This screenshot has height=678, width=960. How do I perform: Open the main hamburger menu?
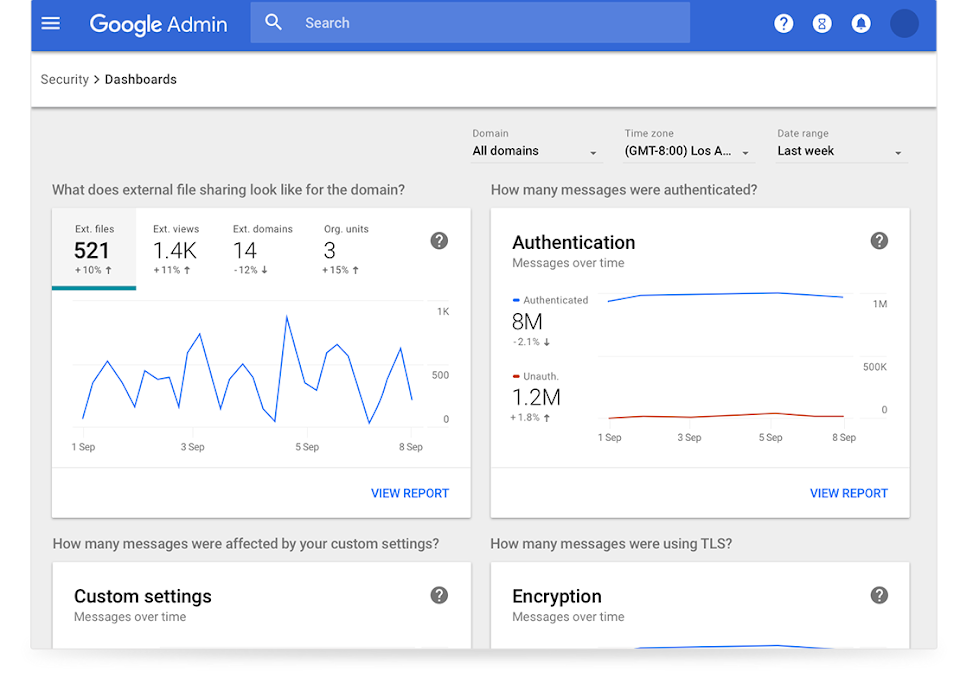click(x=50, y=23)
